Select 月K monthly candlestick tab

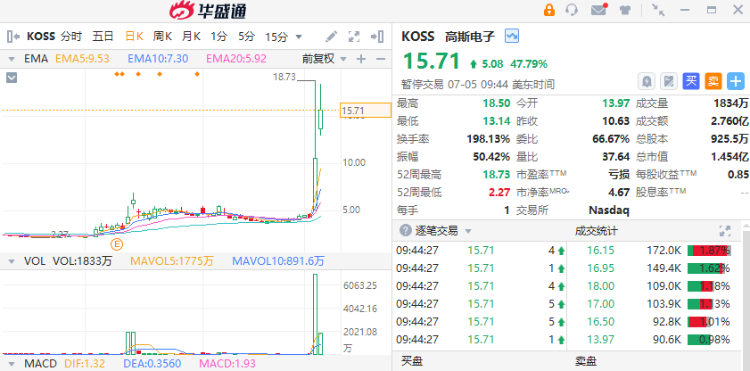pos(191,36)
